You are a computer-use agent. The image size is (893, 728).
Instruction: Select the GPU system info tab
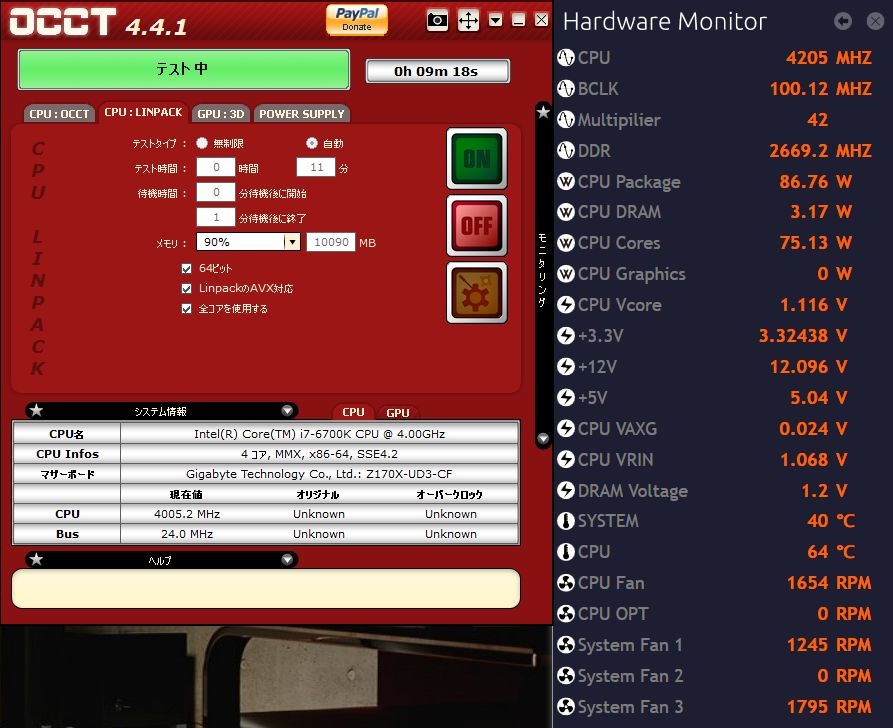398,412
